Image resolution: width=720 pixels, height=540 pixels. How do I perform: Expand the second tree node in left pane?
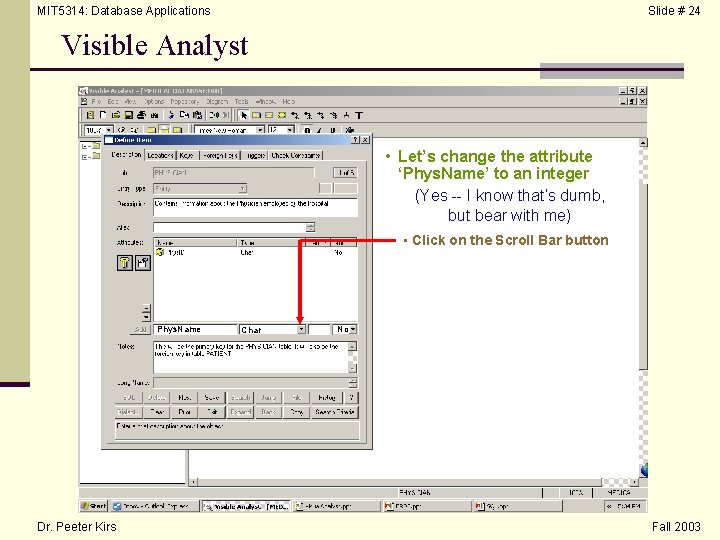pyautogui.click(x=85, y=157)
